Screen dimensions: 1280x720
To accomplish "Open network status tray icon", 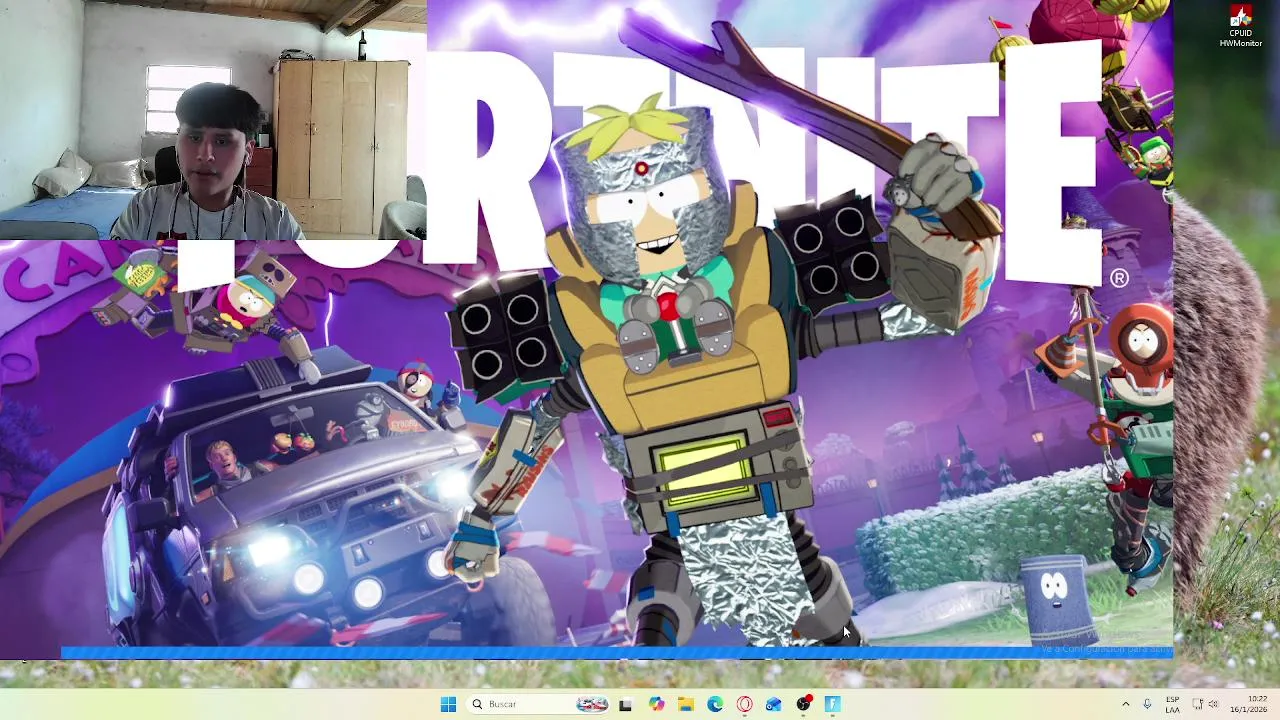I will pyautogui.click(x=1198, y=704).
